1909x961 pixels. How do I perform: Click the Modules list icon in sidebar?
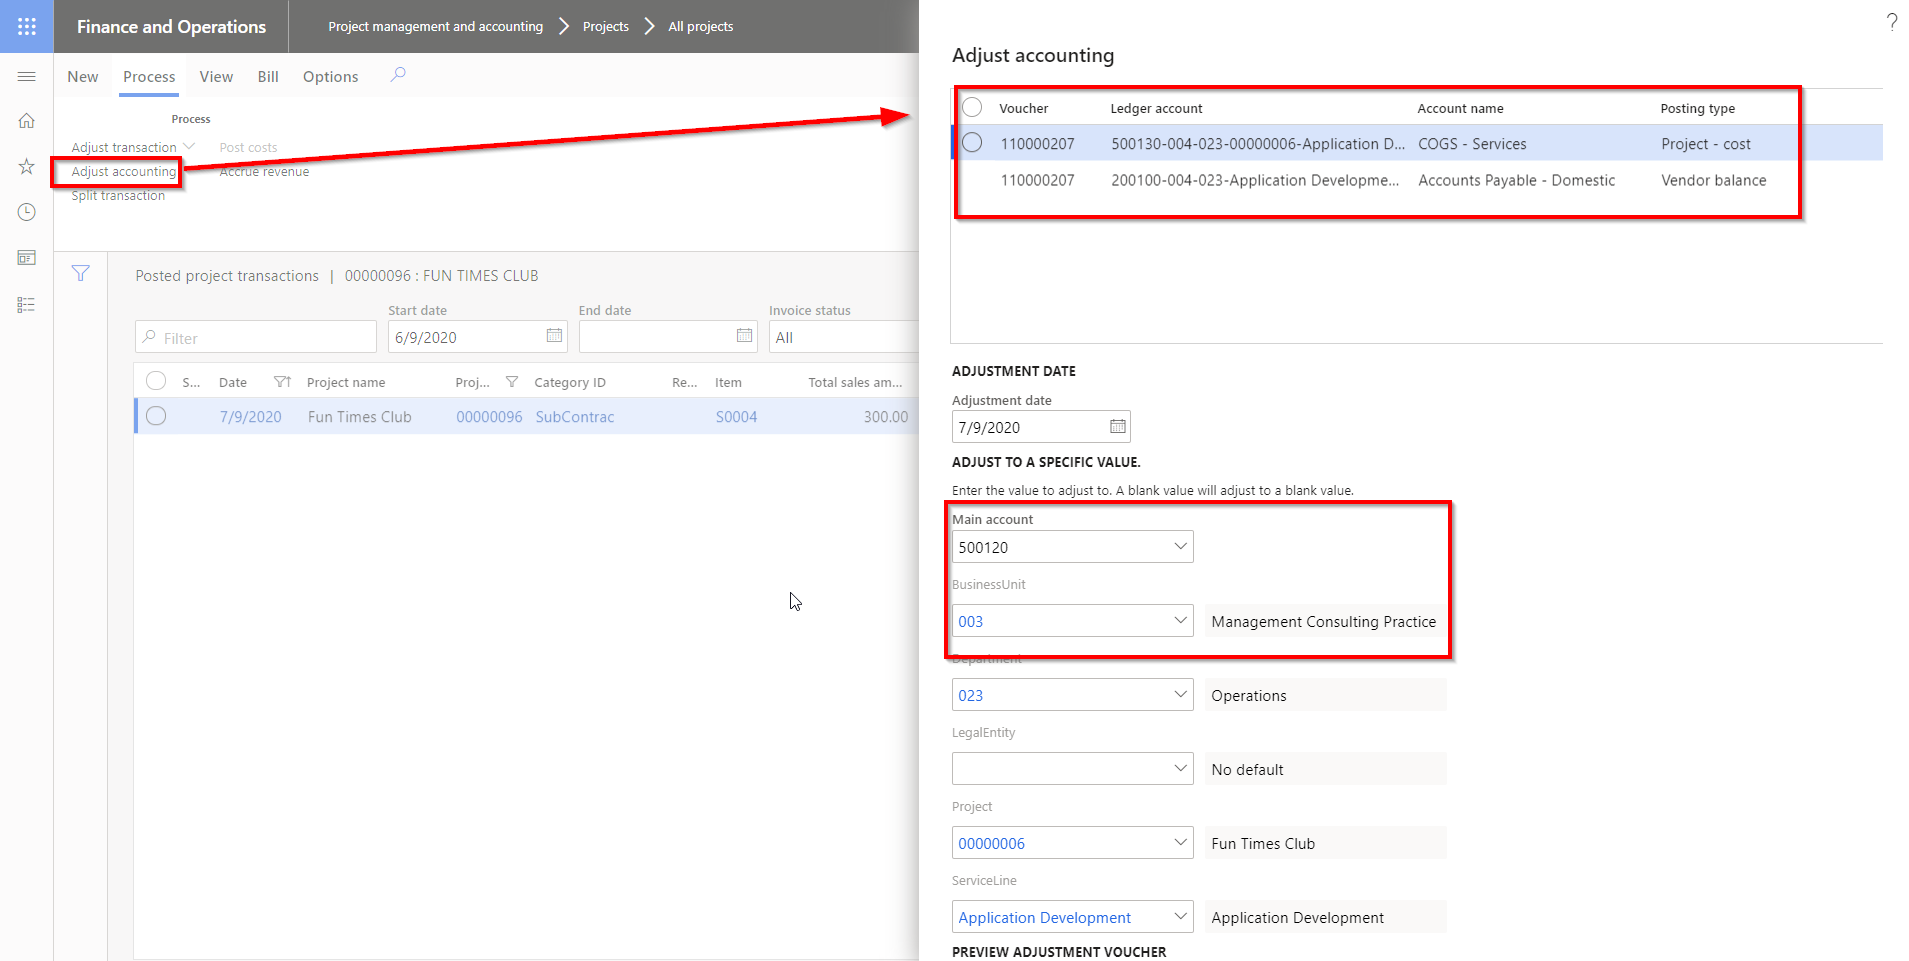[x=26, y=304]
